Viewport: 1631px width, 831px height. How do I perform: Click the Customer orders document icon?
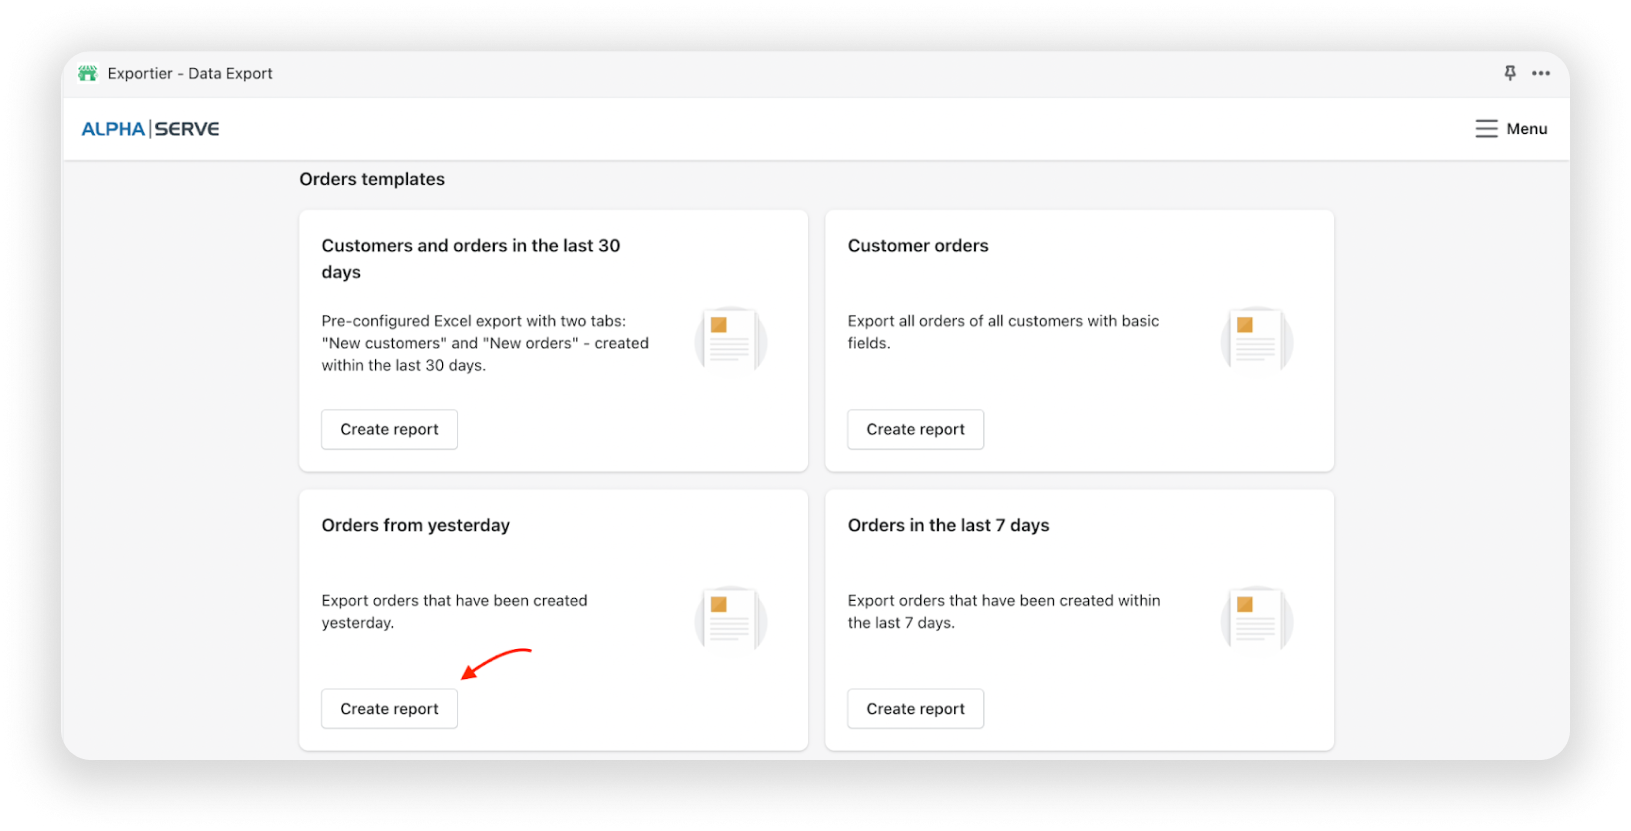click(x=1256, y=340)
